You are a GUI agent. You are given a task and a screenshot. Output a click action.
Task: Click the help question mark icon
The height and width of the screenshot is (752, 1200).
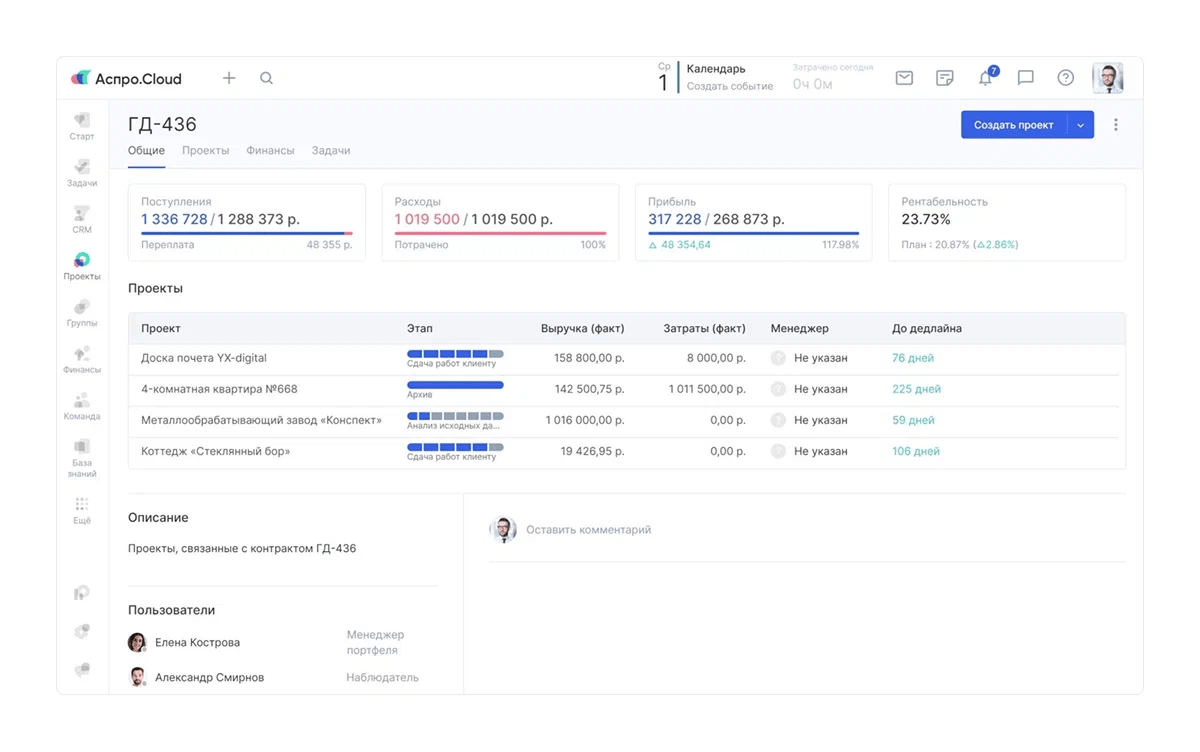(x=1066, y=78)
